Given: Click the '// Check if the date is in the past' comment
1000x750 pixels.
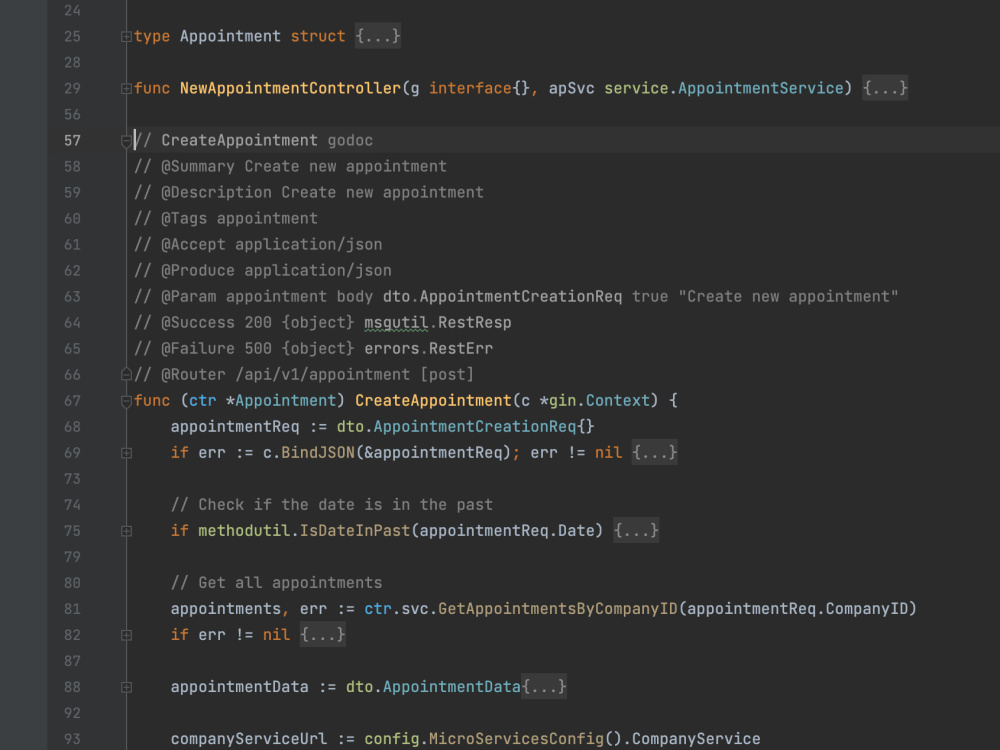Looking at the screenshot, I should click(x=332, y=504).
